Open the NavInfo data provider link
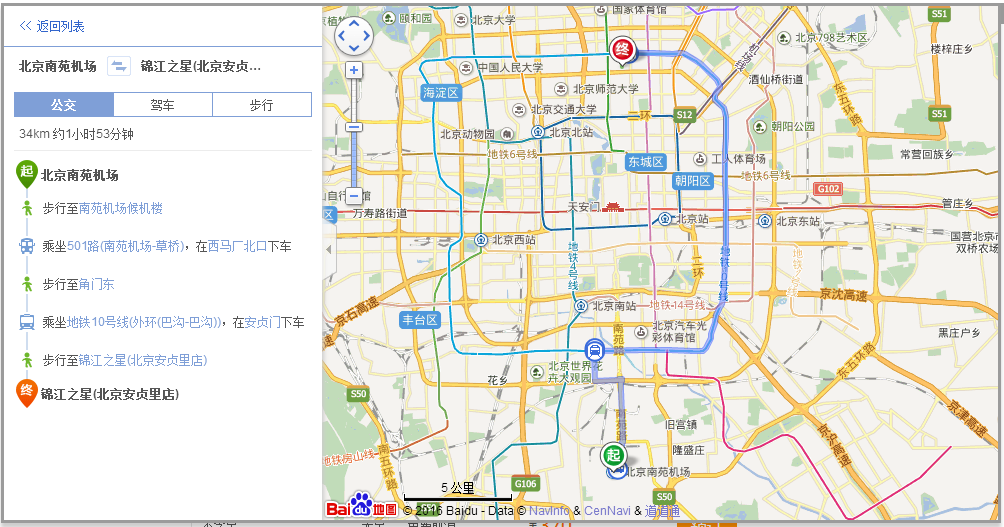 point(549,511)
